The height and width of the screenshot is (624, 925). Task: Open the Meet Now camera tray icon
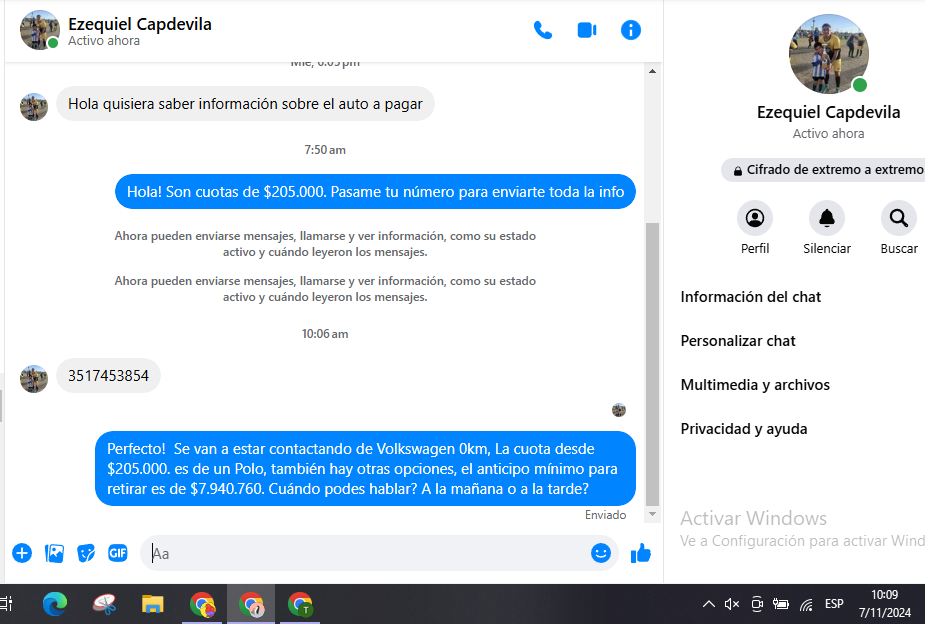pos(757,604)
